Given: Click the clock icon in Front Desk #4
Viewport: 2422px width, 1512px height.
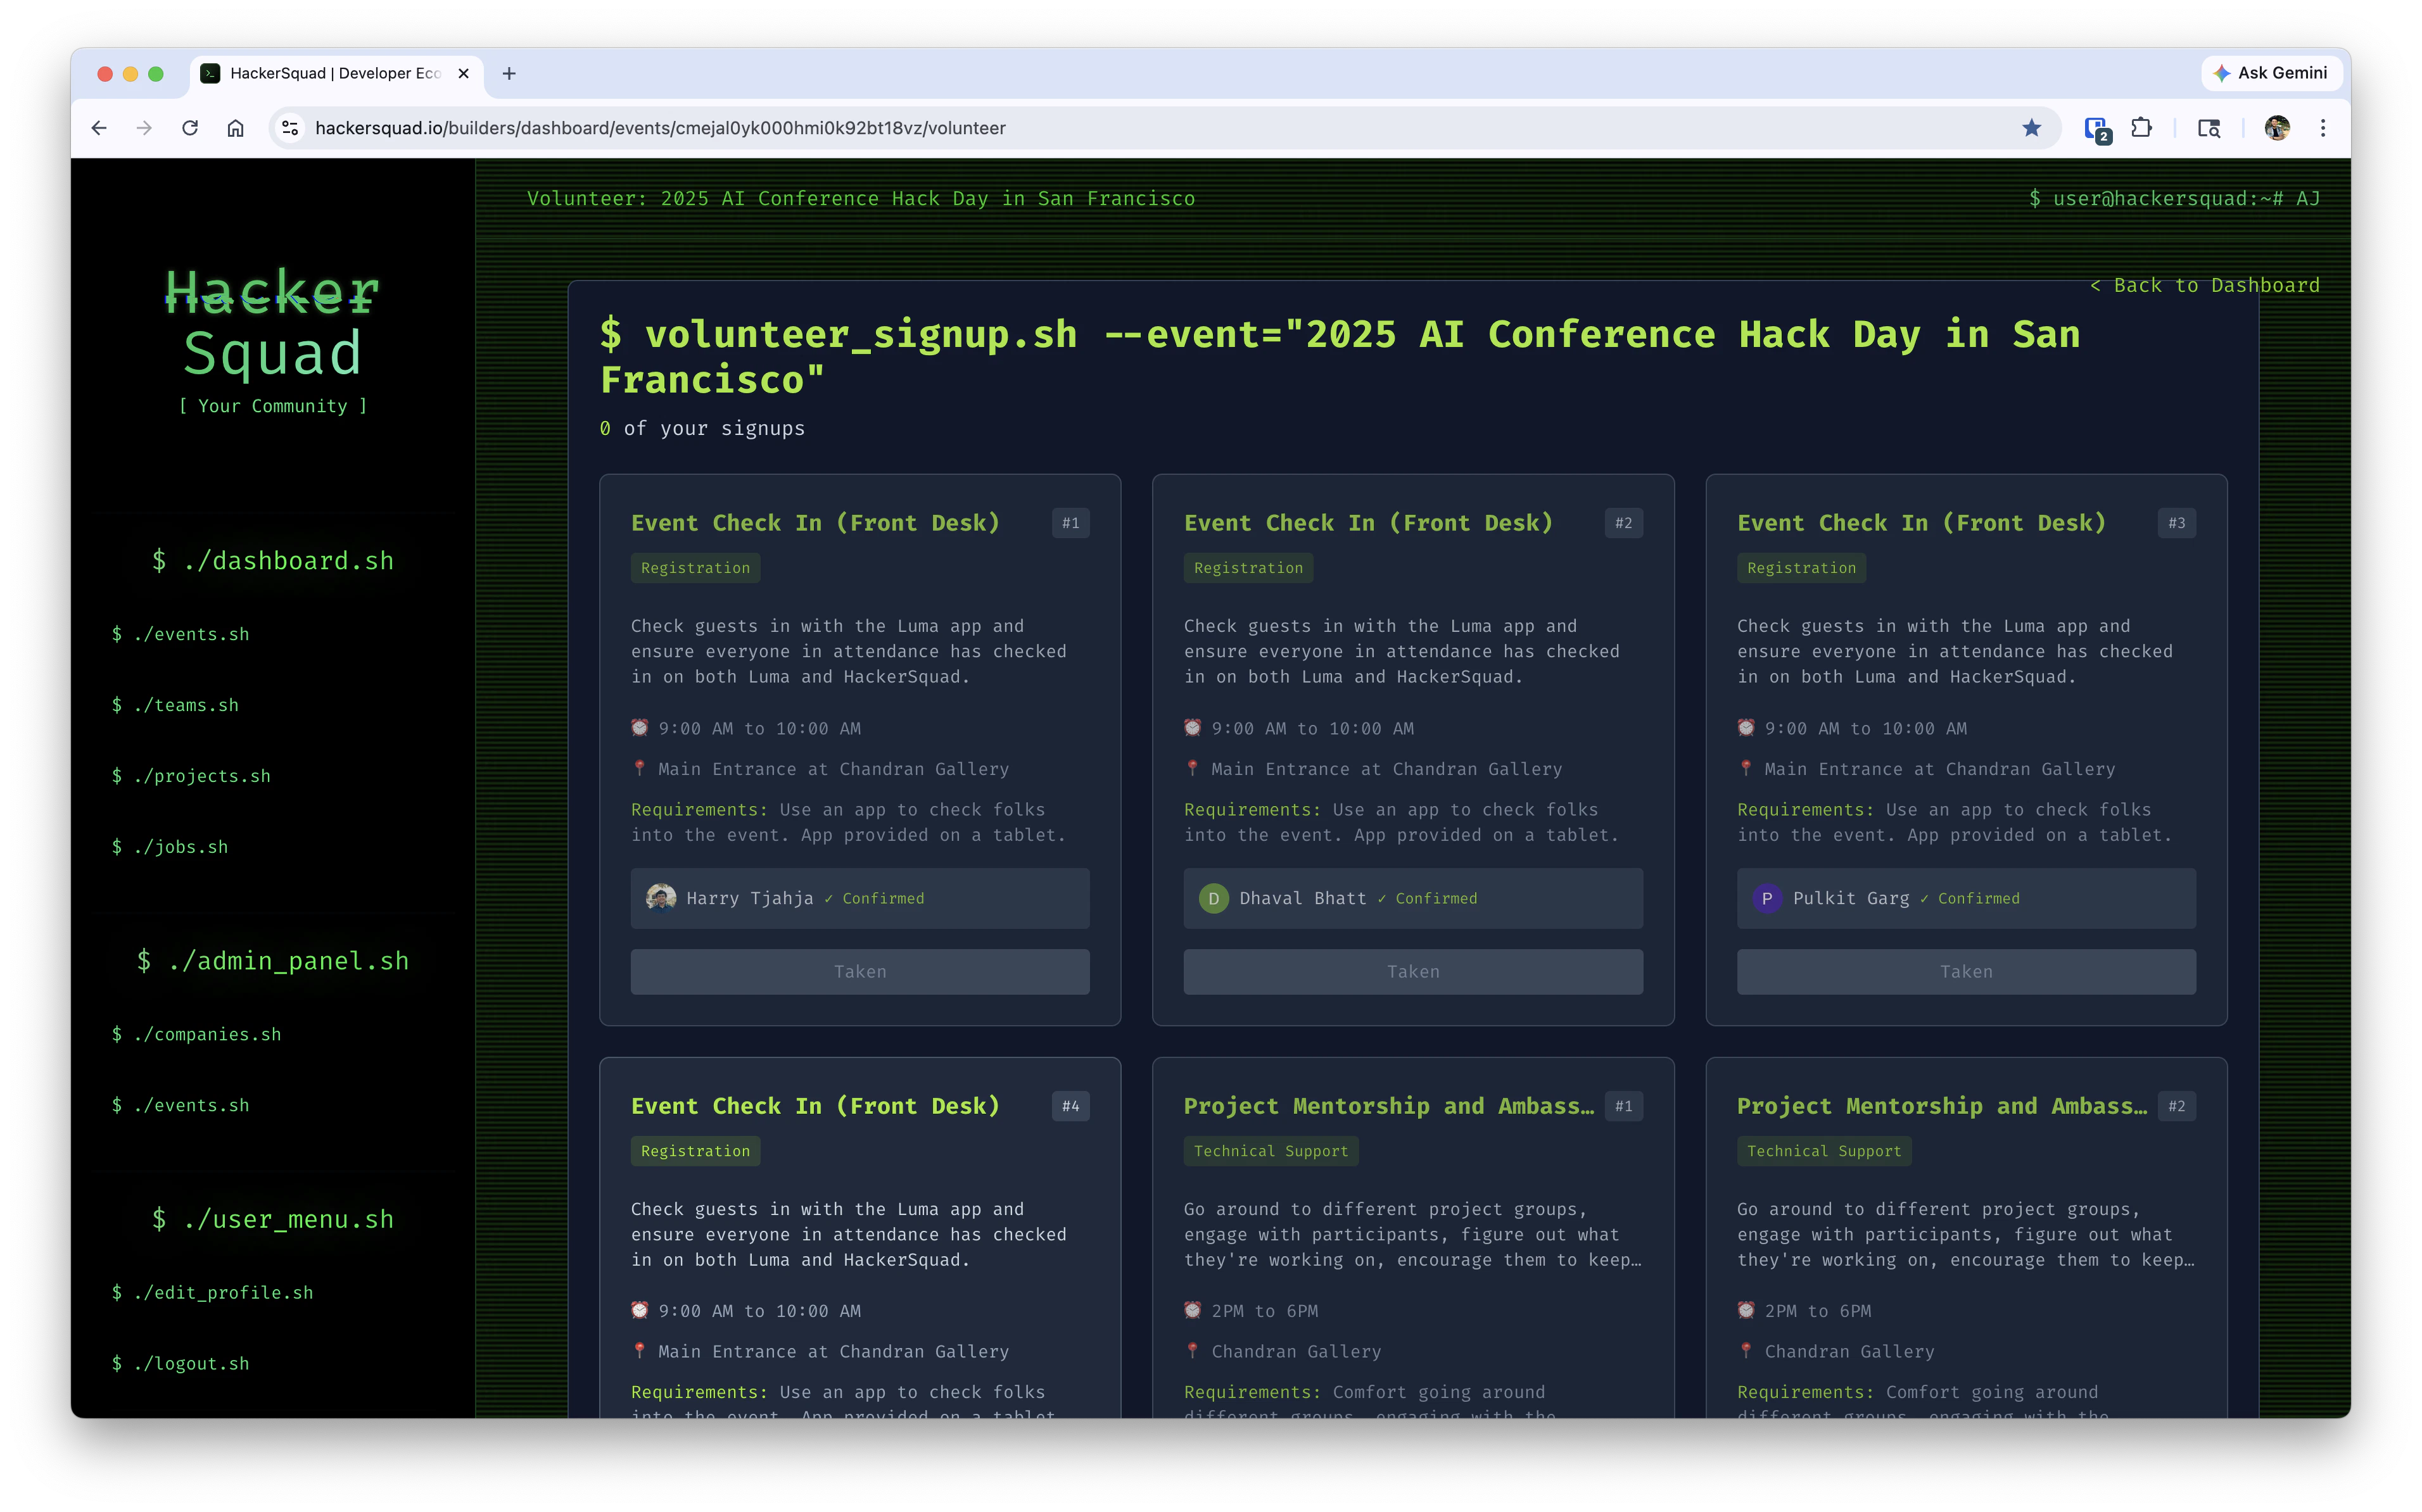Looking at the screenshot, I should pos(640,1310).
